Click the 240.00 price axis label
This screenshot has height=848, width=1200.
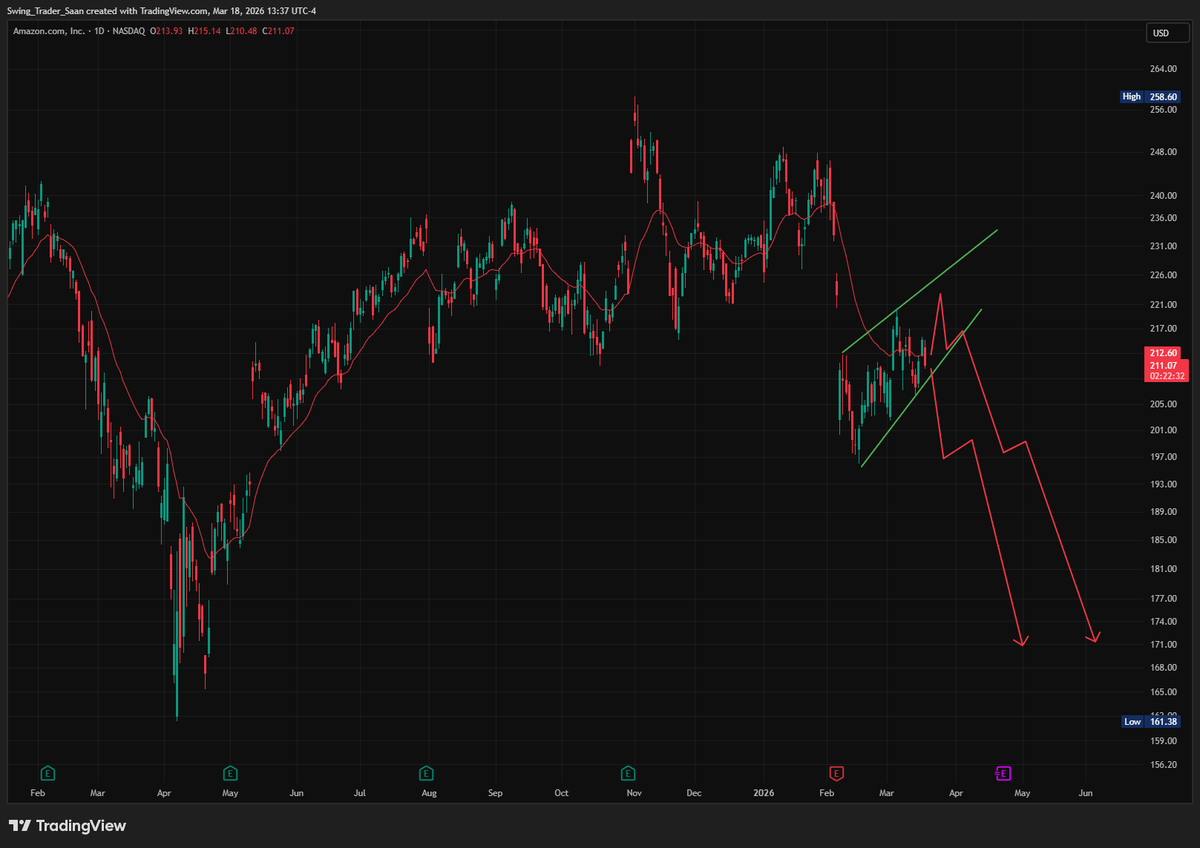point(1163,195)
